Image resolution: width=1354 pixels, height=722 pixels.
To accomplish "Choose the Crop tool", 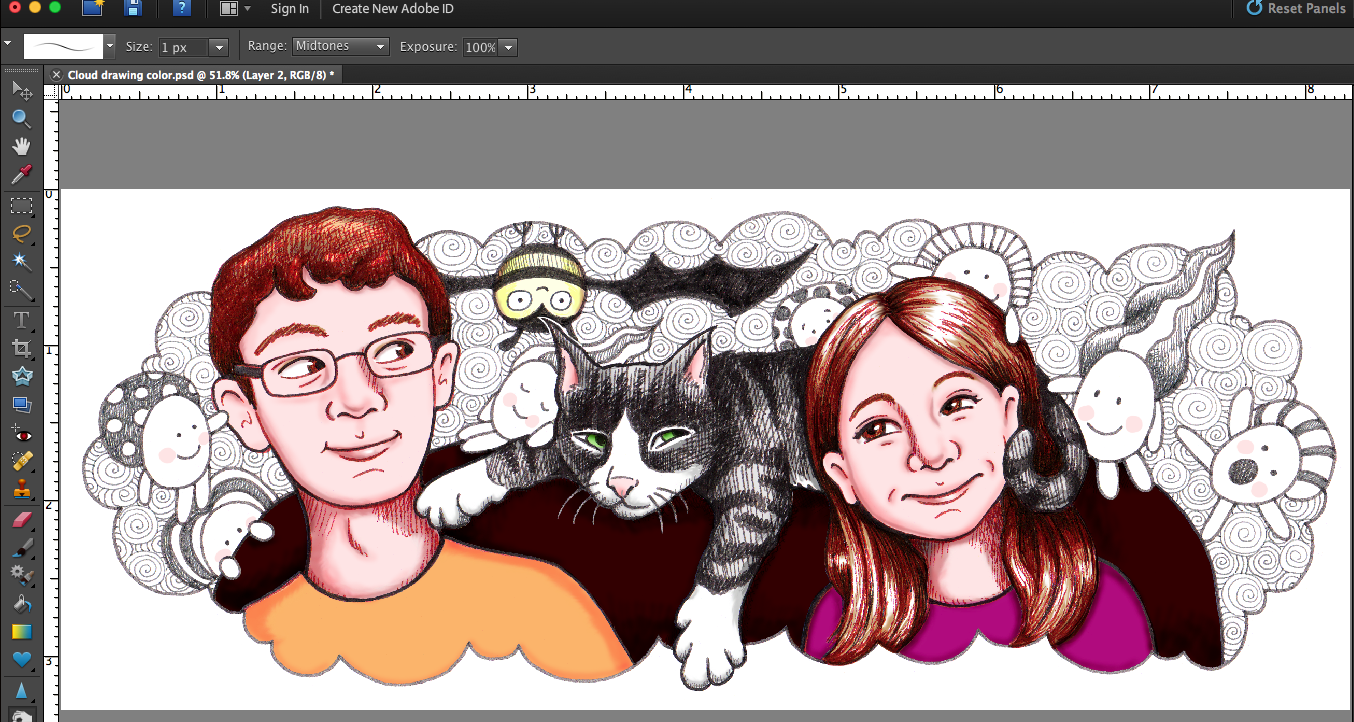I will (x=21, y=348).
